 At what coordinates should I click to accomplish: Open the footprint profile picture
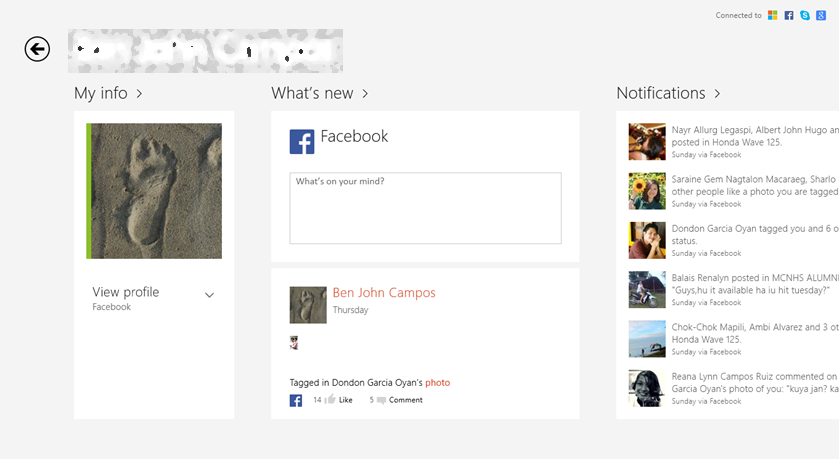[x=154, y=191]
